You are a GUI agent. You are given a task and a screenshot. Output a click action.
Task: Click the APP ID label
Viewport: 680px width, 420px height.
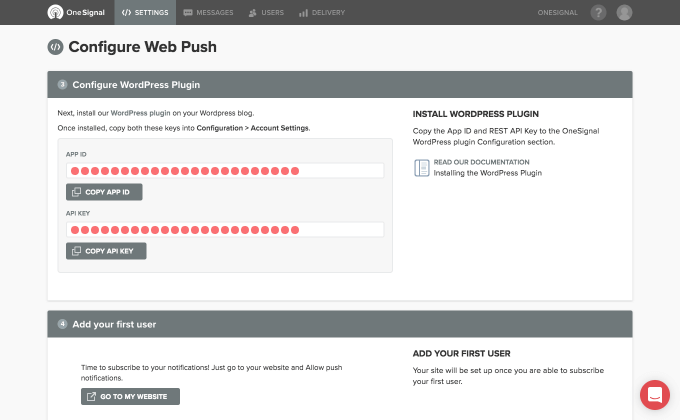coord(76,154)
